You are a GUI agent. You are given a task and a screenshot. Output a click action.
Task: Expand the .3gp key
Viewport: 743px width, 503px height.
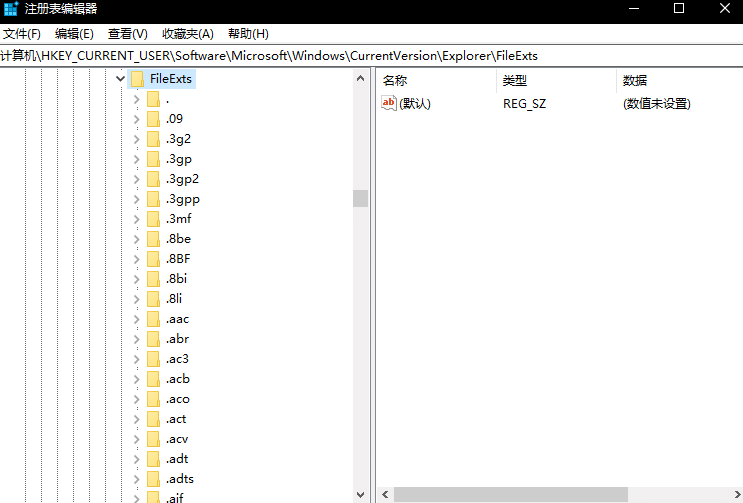point(137,159)
